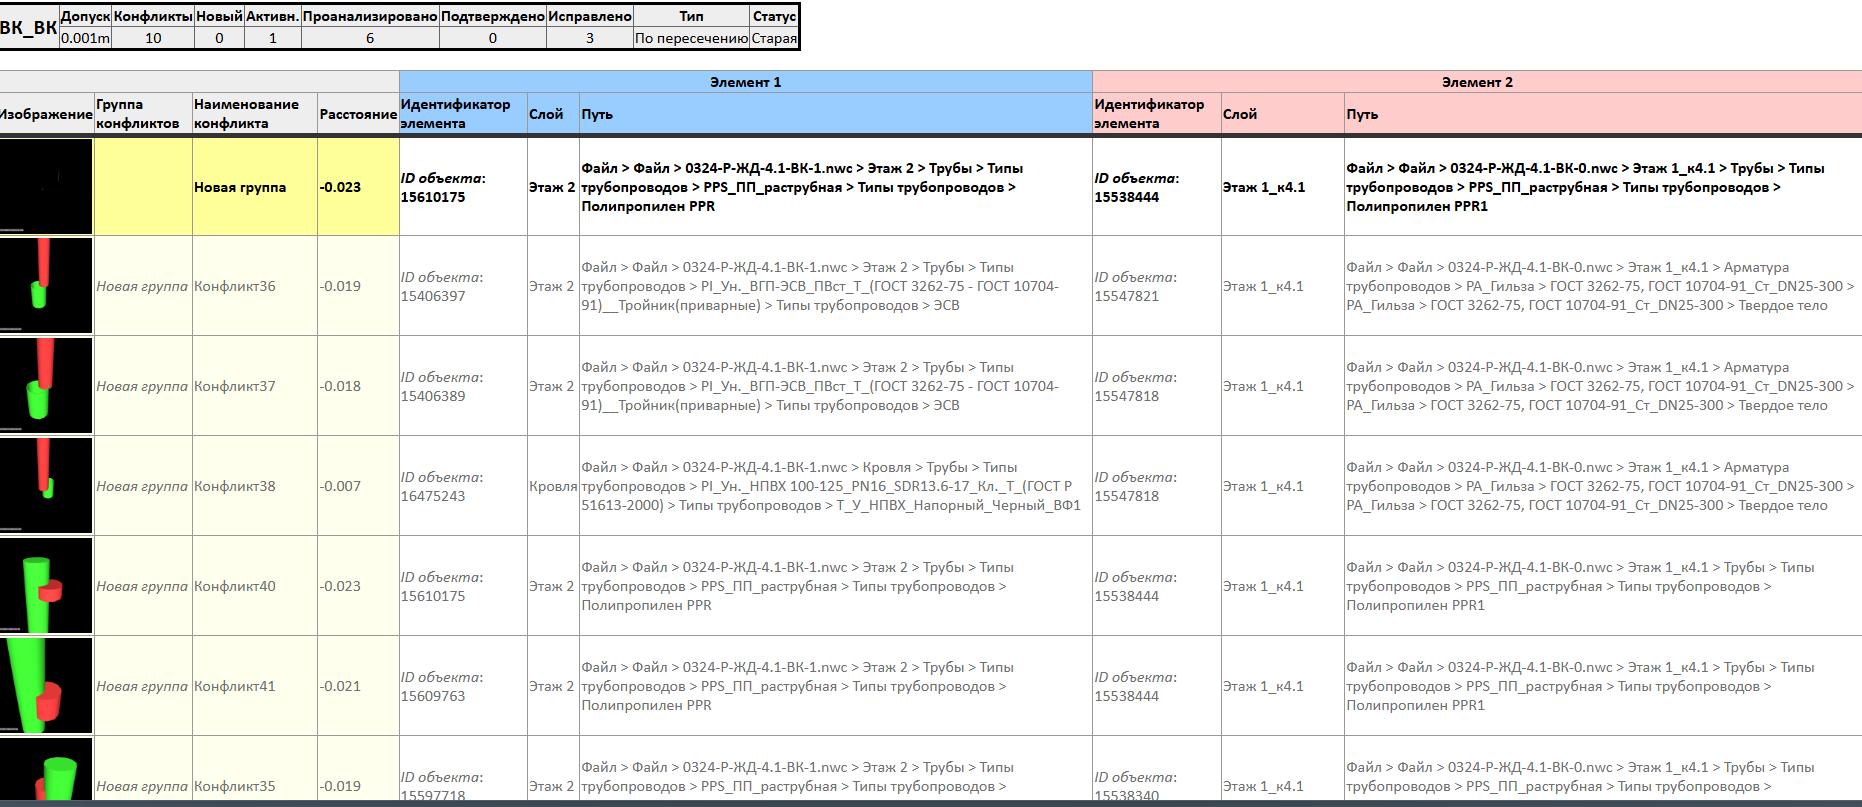Click object ID 16475243

(x=433, y=496)
